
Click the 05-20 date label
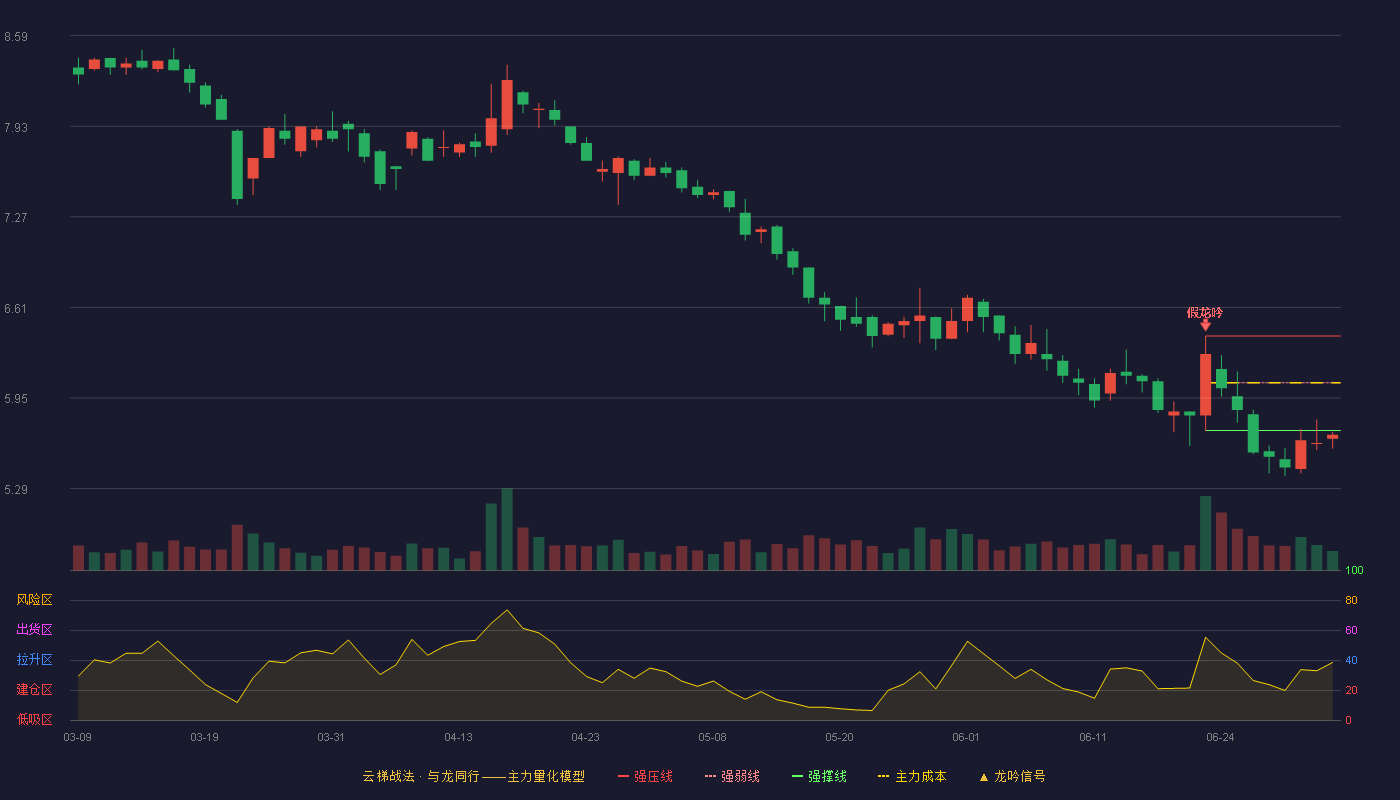tap(839, 737)
